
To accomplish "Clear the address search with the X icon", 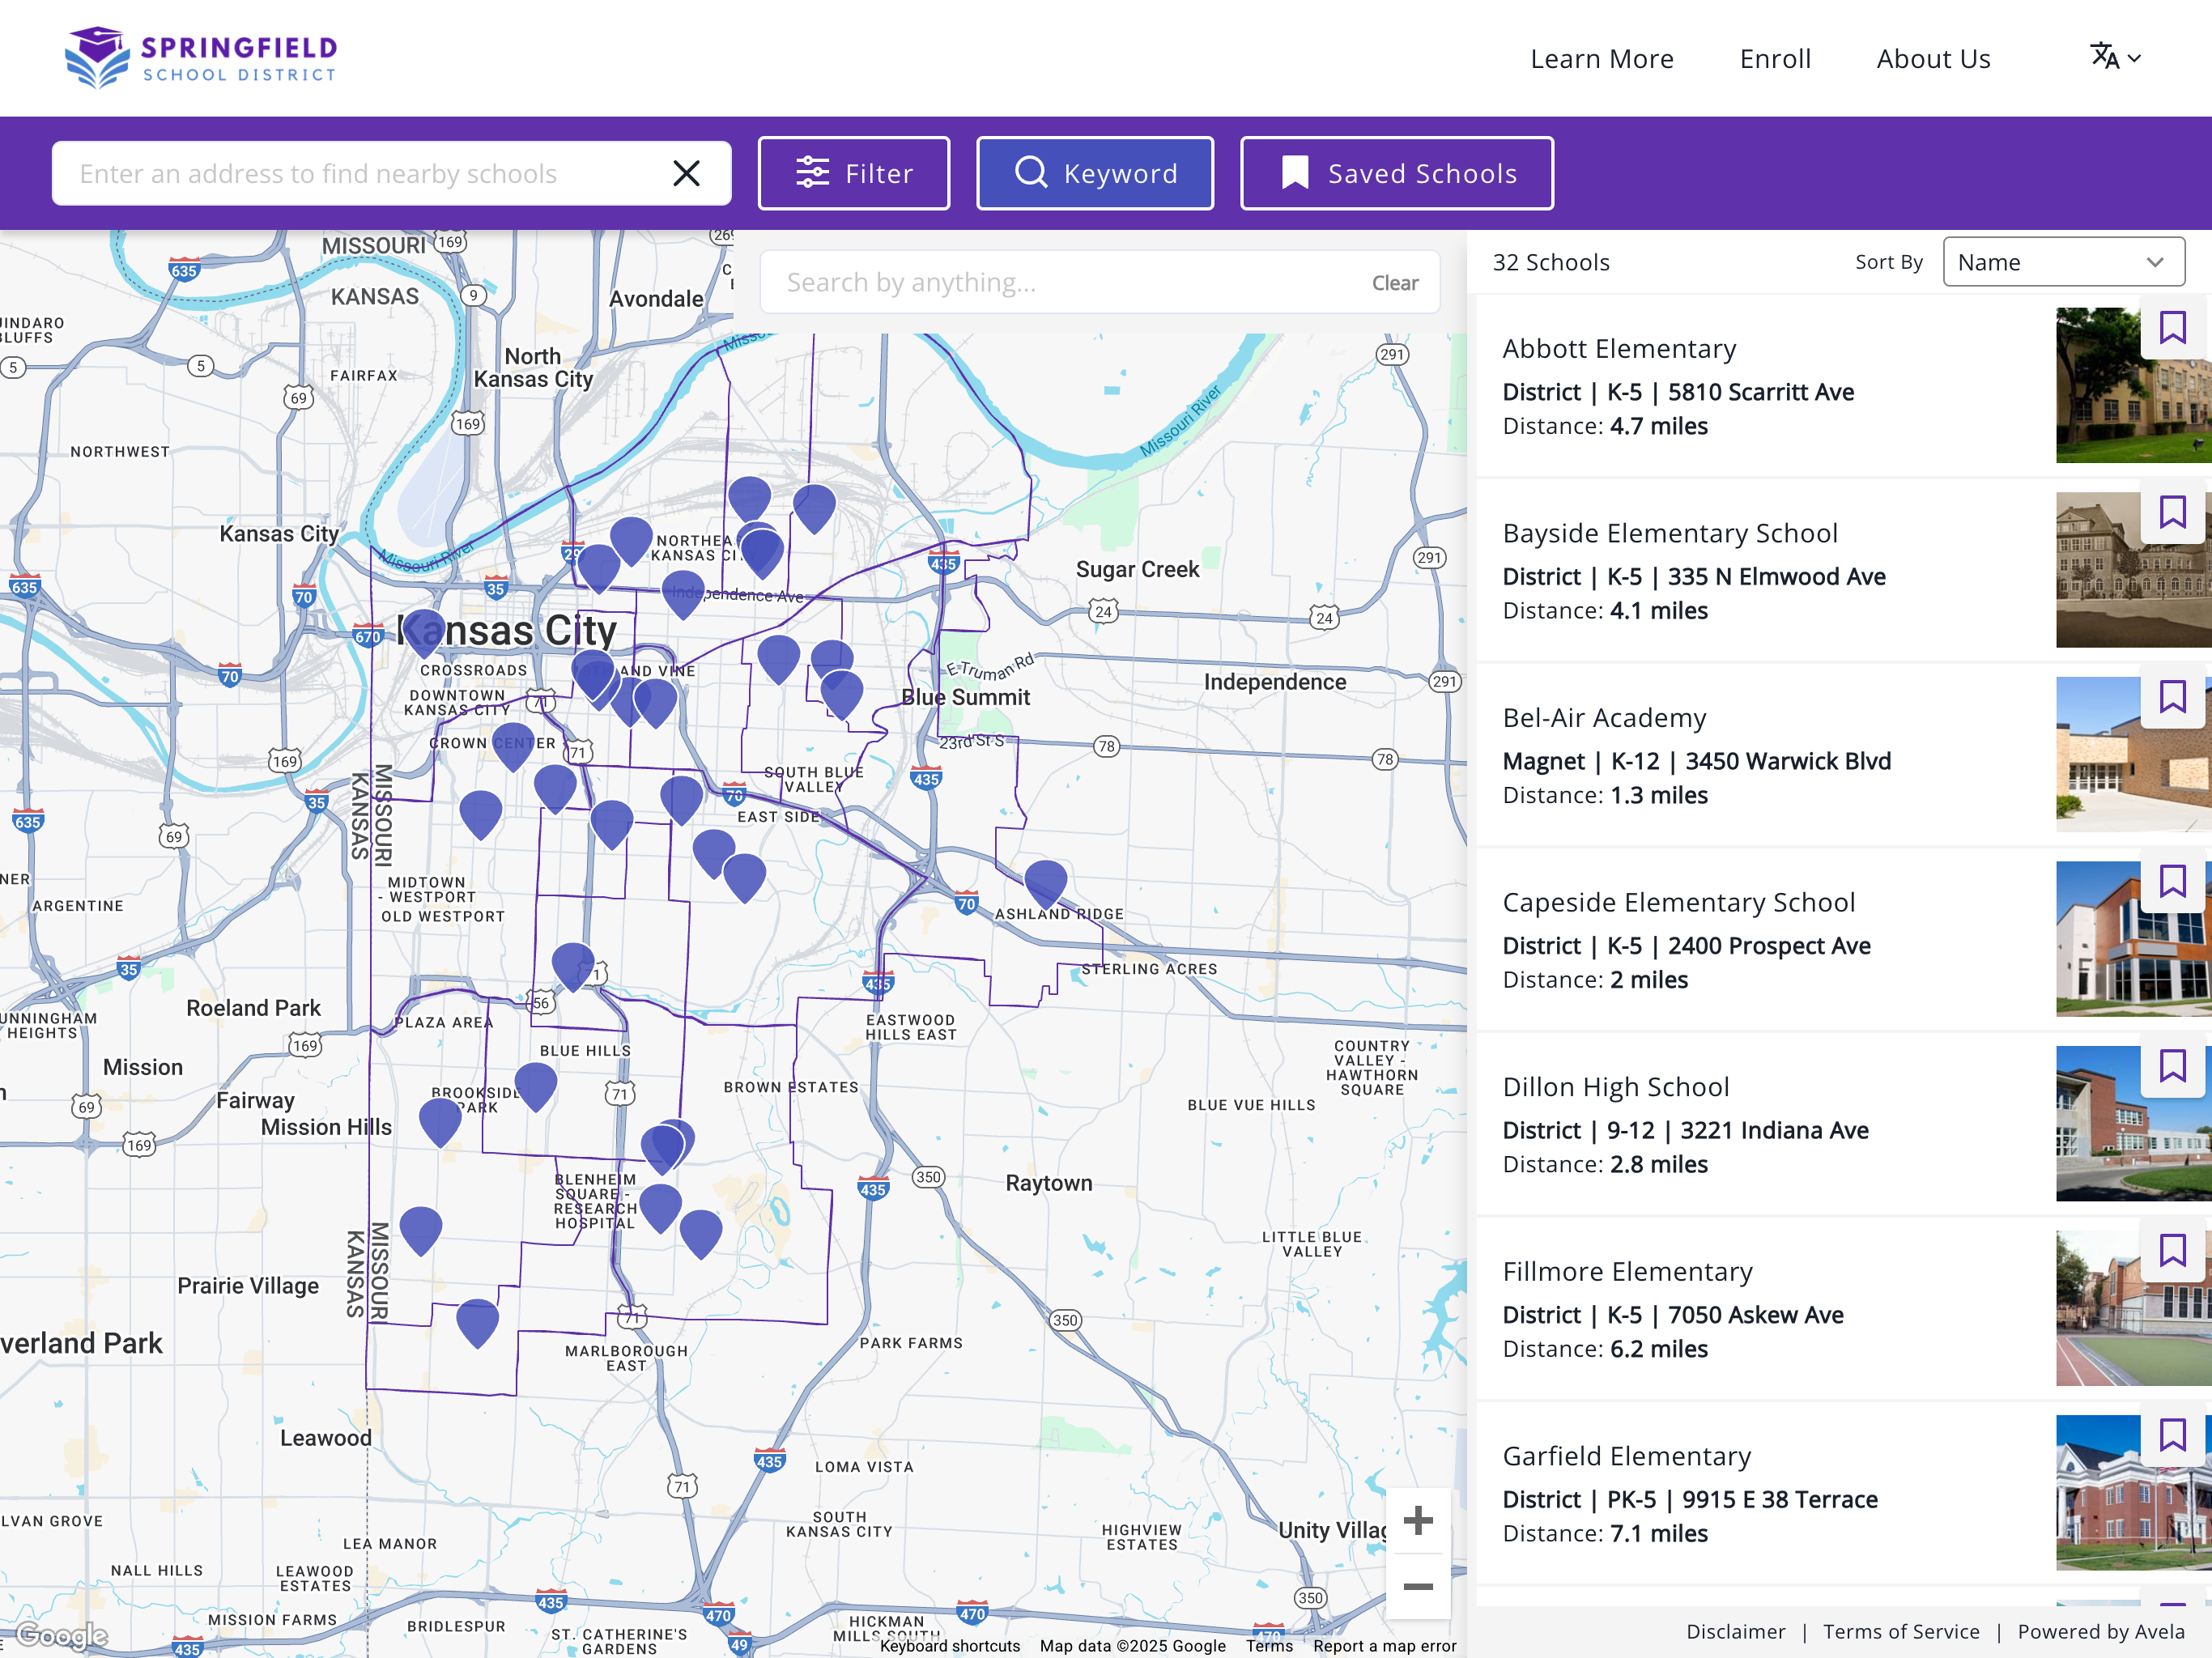I will pos(686,172).
